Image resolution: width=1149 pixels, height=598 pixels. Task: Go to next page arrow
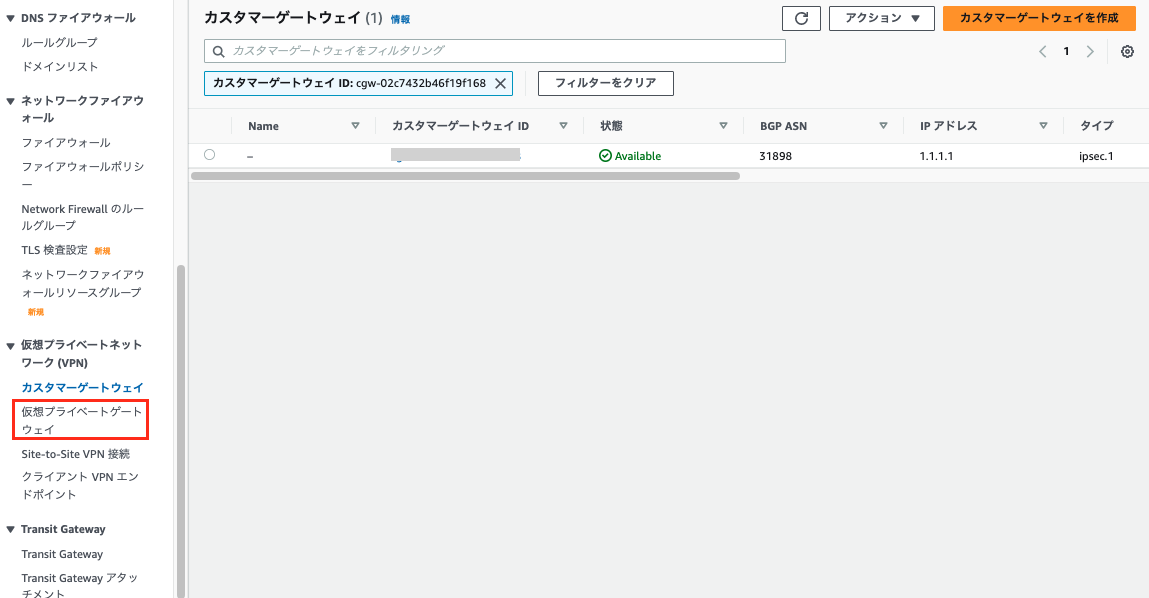[1090, 52]
